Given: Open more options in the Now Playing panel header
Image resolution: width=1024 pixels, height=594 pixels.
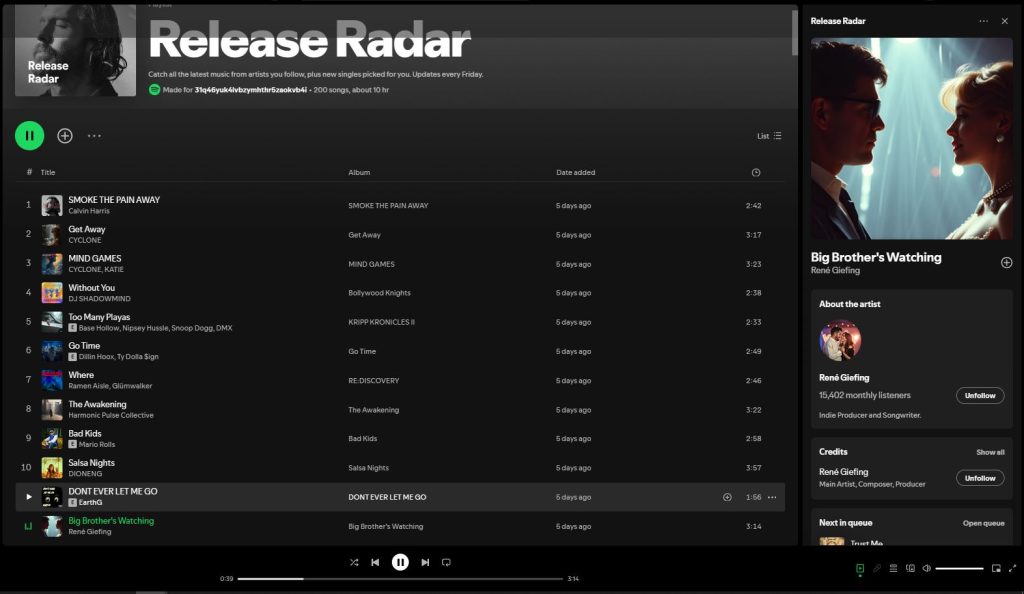Looking at the screenshot, I should pos(984,21).
